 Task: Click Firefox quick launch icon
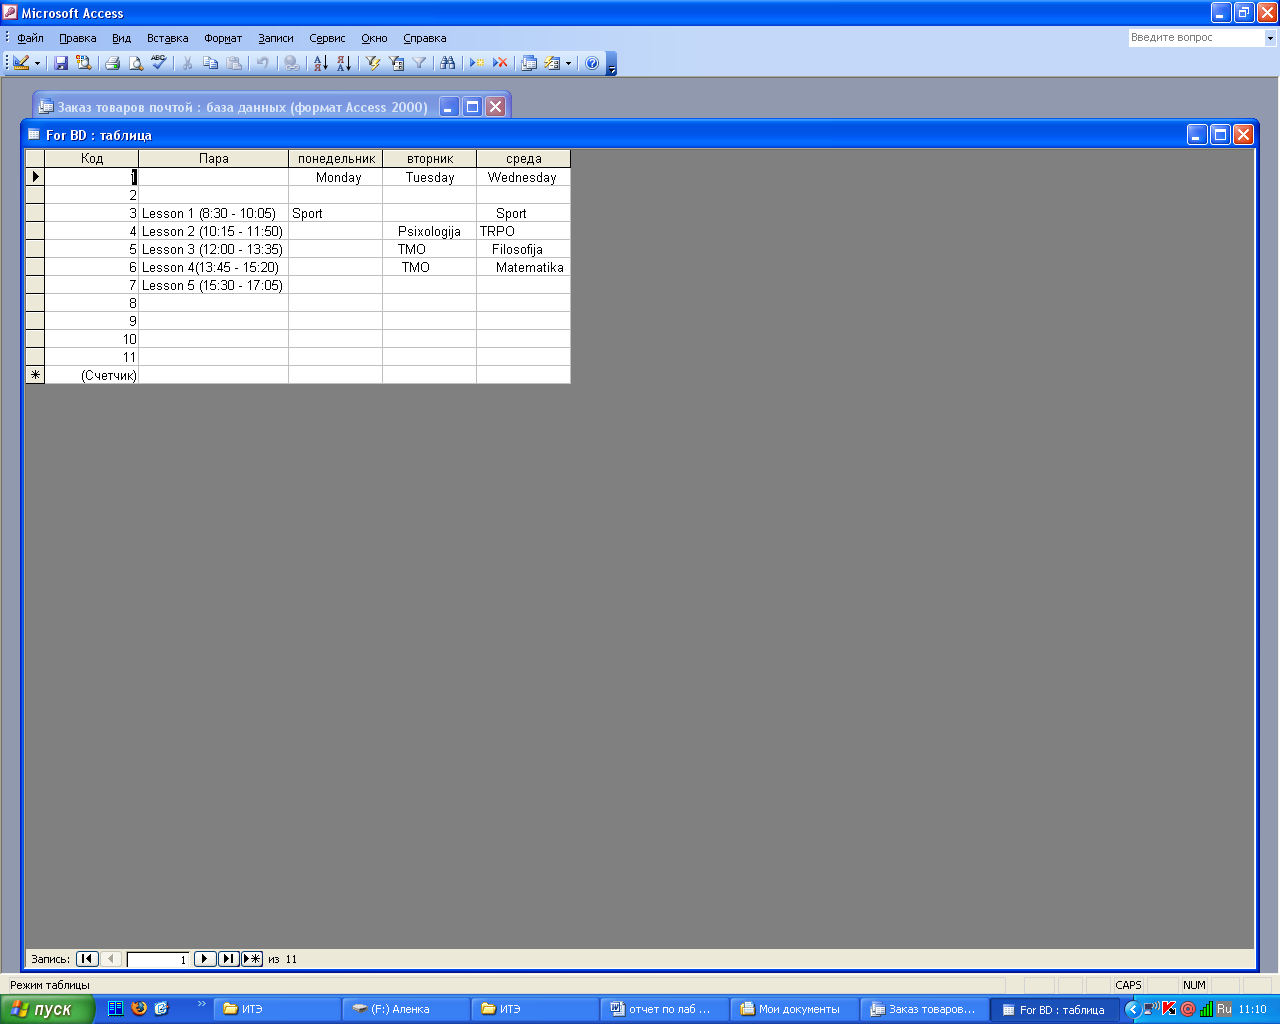[139, 1008]
